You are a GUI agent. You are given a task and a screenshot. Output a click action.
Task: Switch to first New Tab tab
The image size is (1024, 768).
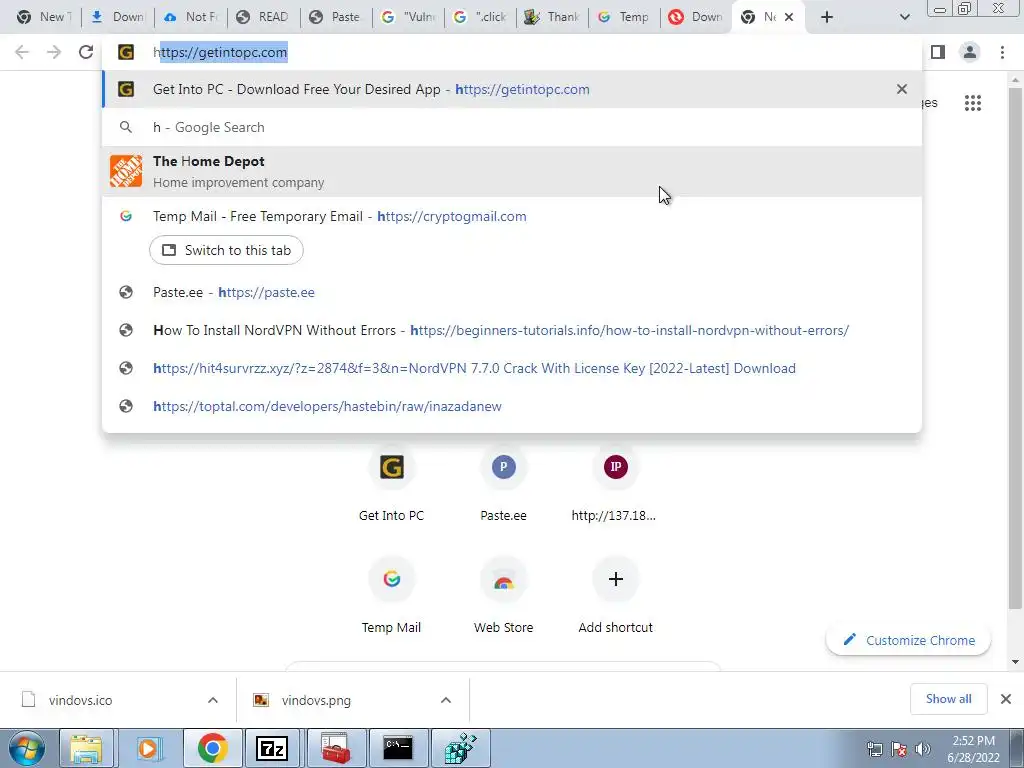pos(44,17)
